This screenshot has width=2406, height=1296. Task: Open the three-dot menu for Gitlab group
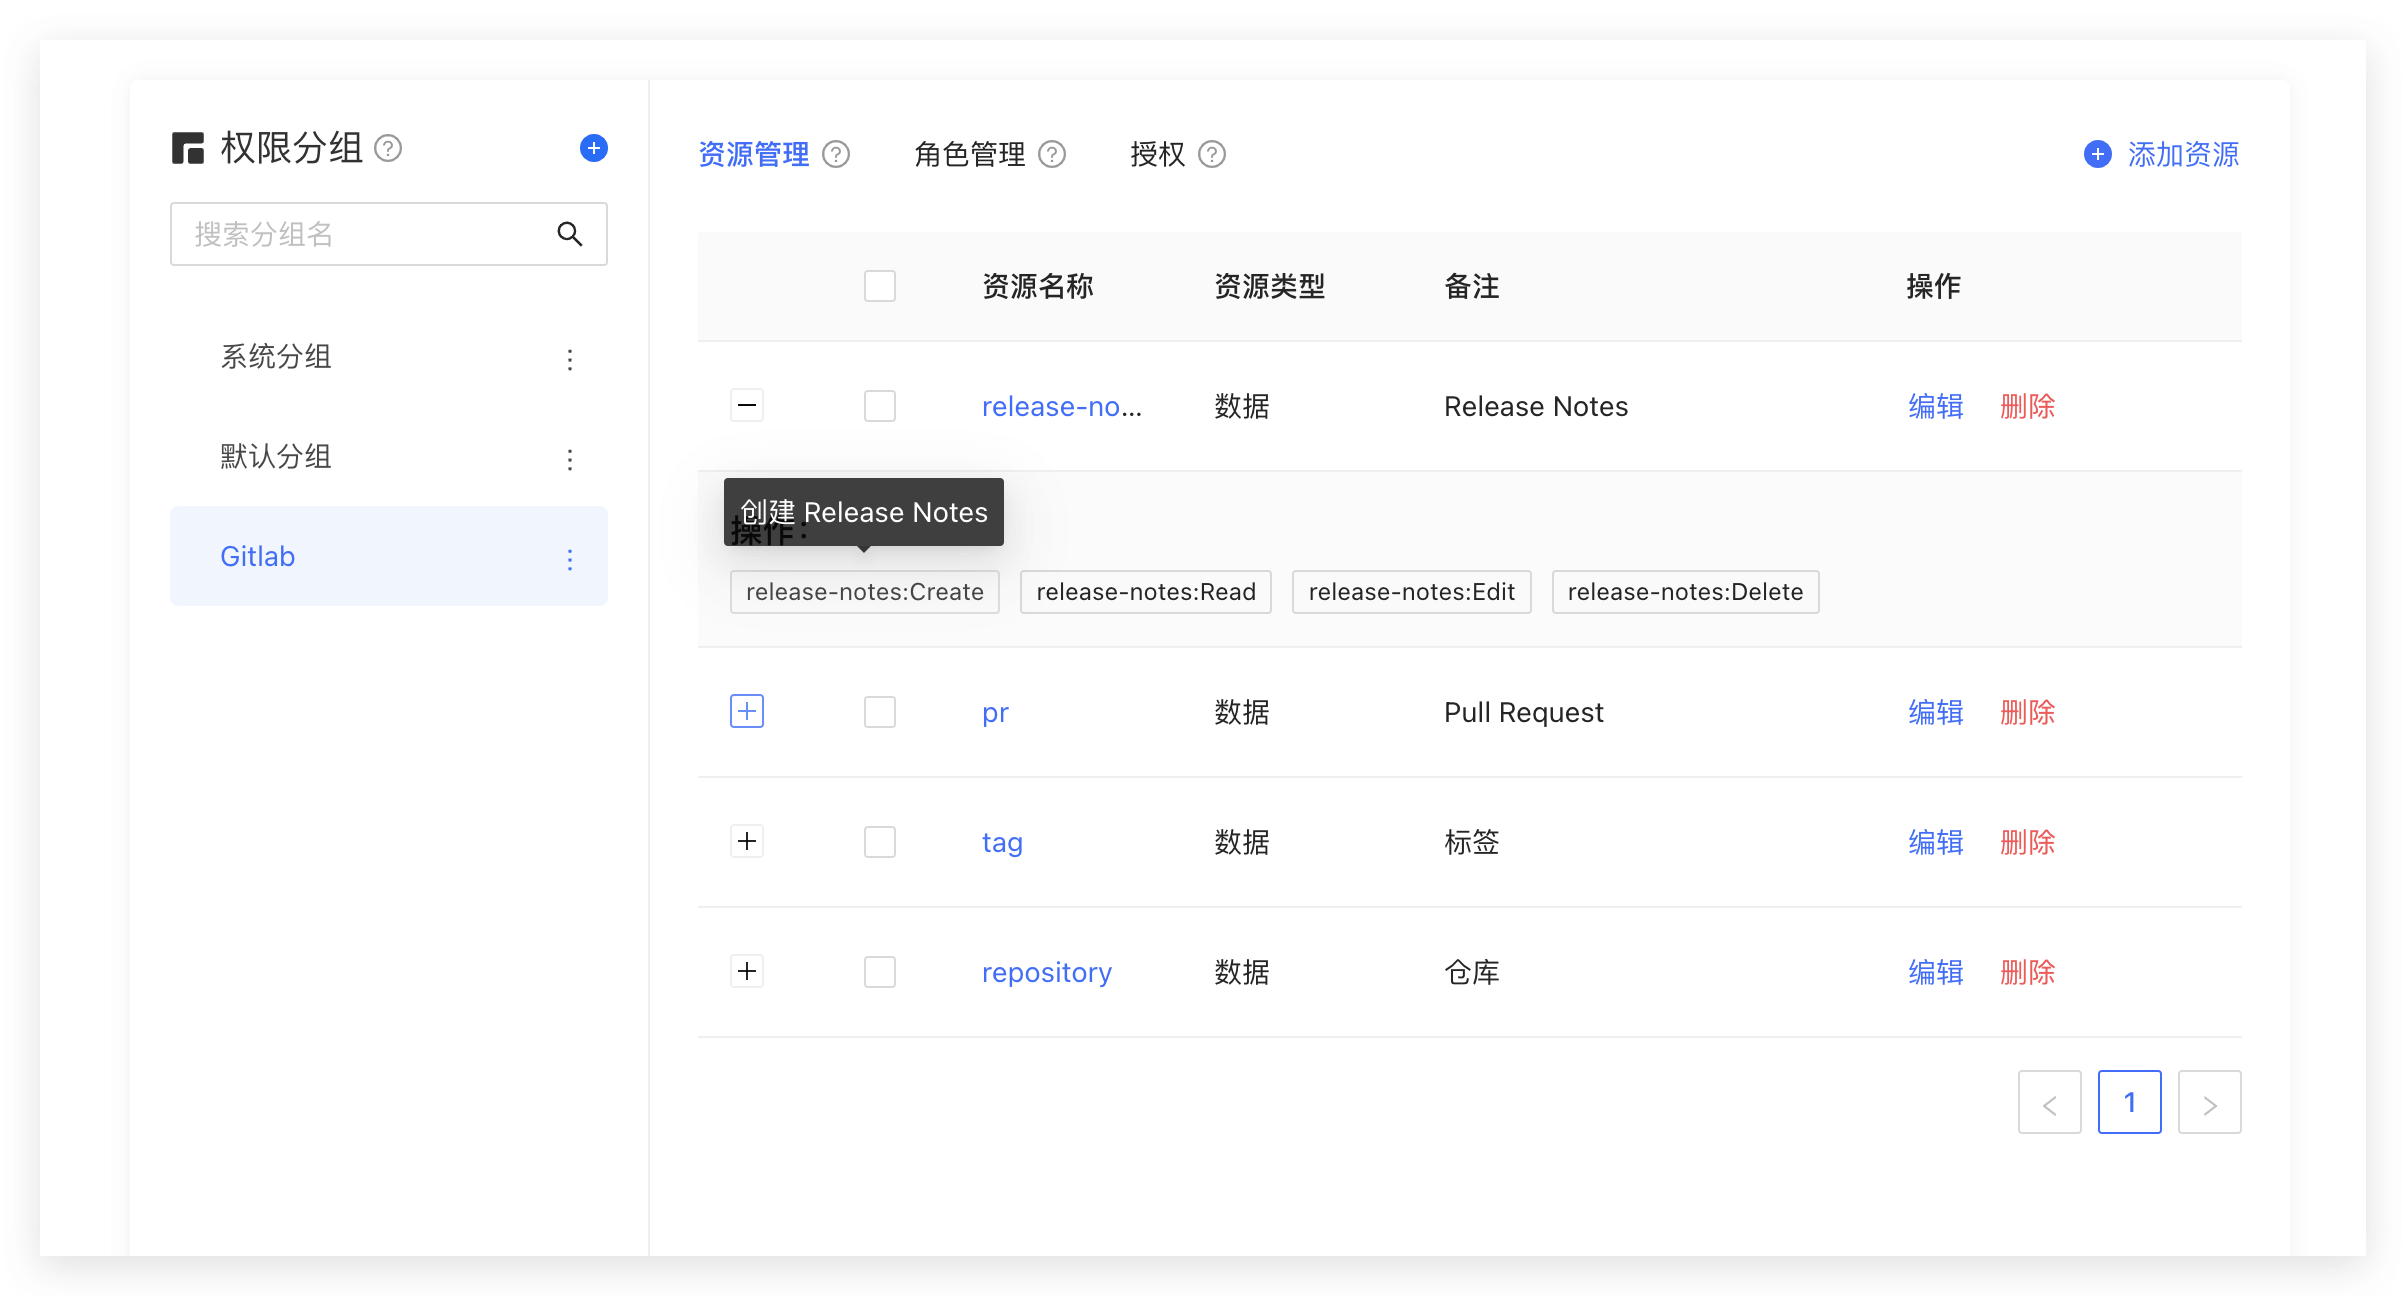[x=570, y=559]
